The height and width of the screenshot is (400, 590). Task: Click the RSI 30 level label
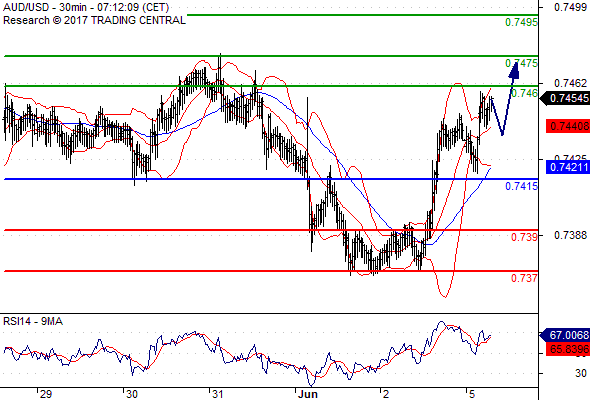pos(581,373)
